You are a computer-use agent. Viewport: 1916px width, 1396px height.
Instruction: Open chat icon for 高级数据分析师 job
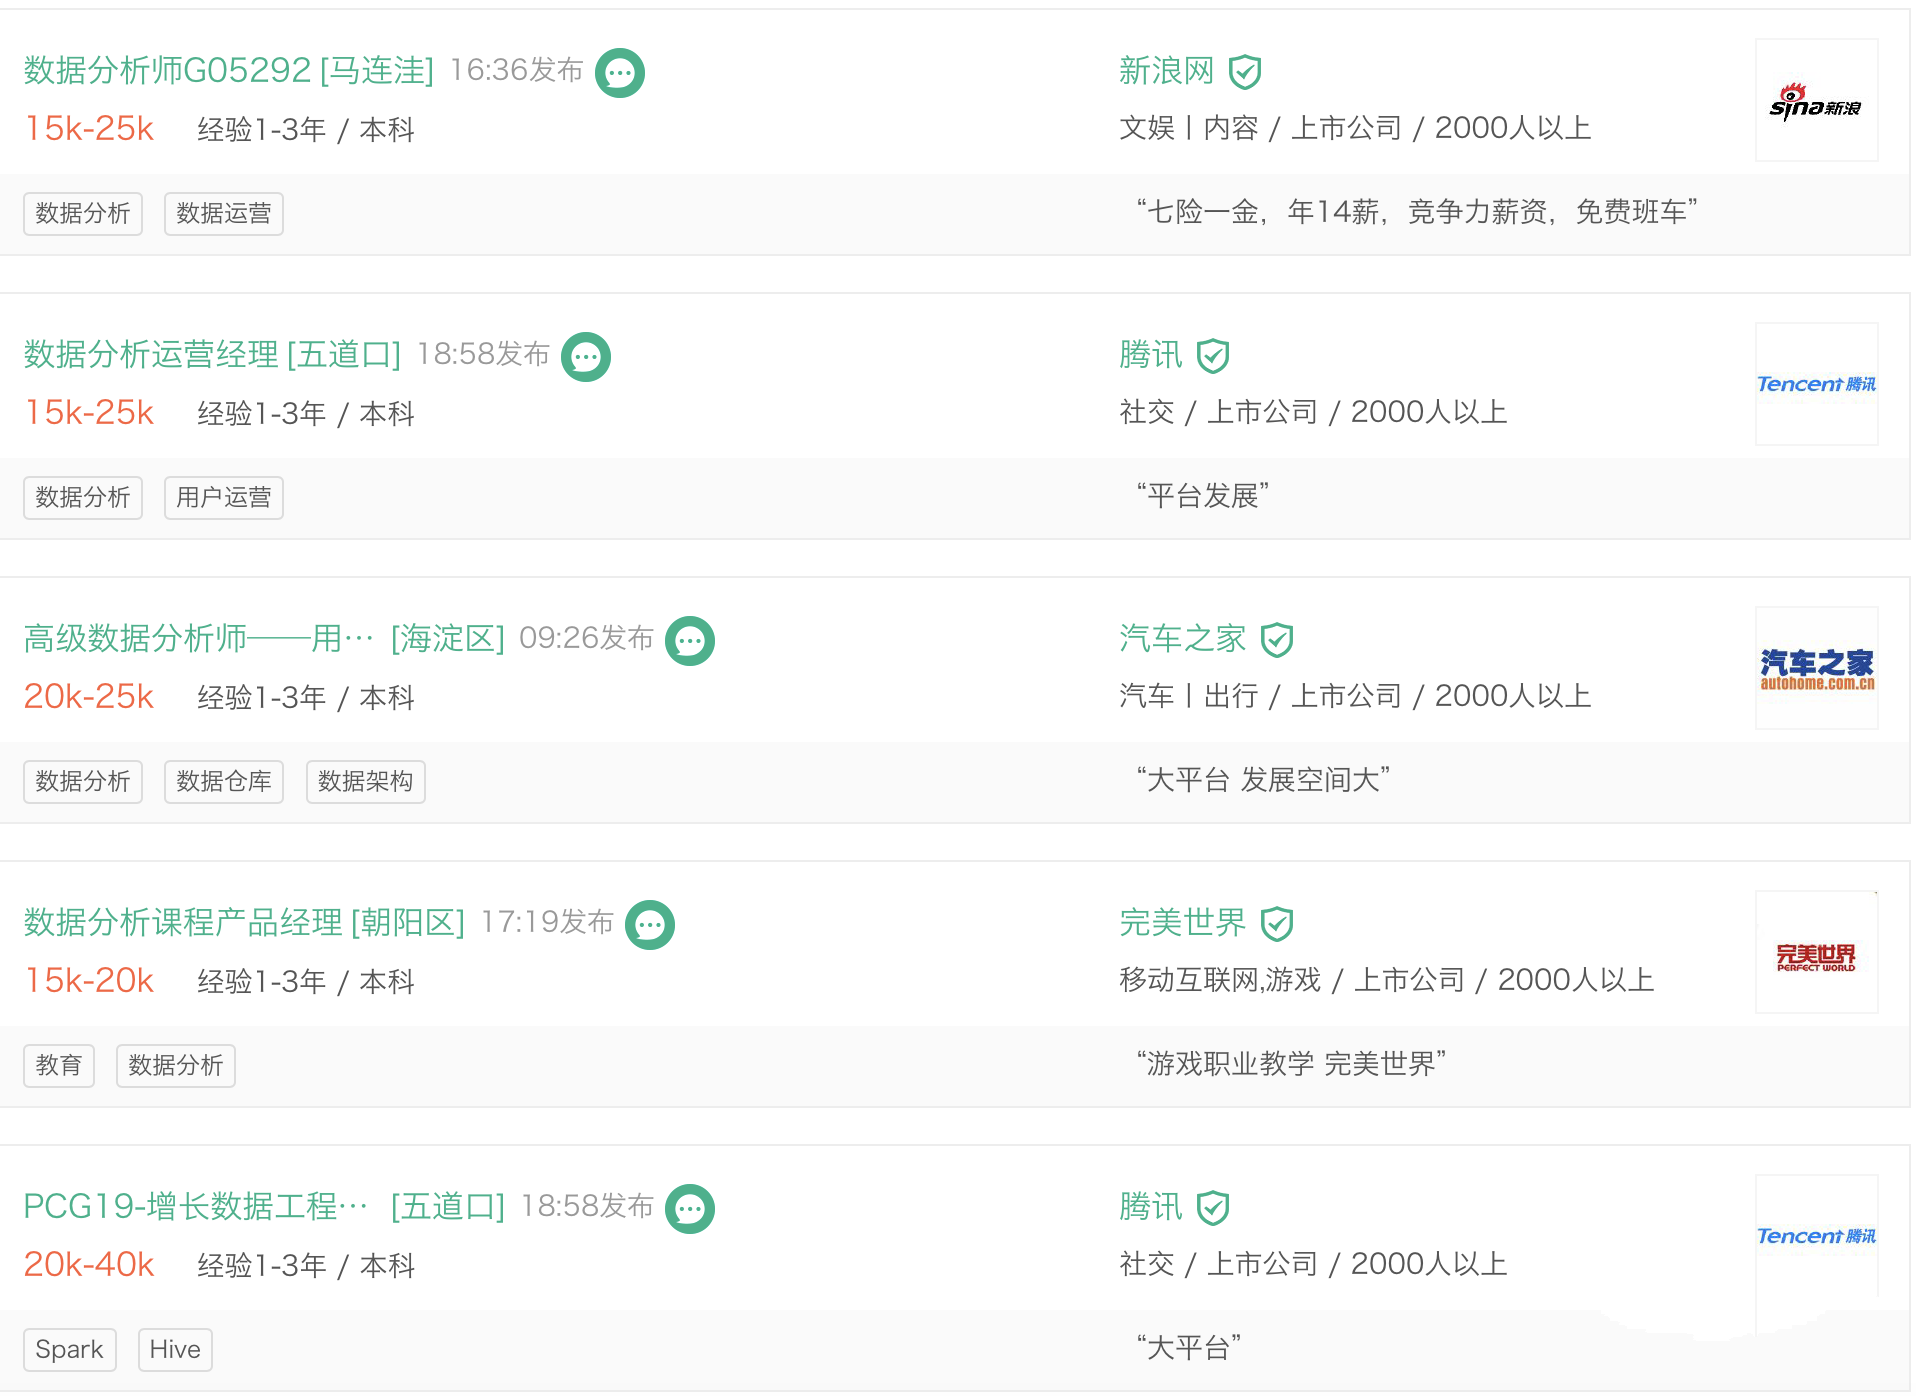690,641
